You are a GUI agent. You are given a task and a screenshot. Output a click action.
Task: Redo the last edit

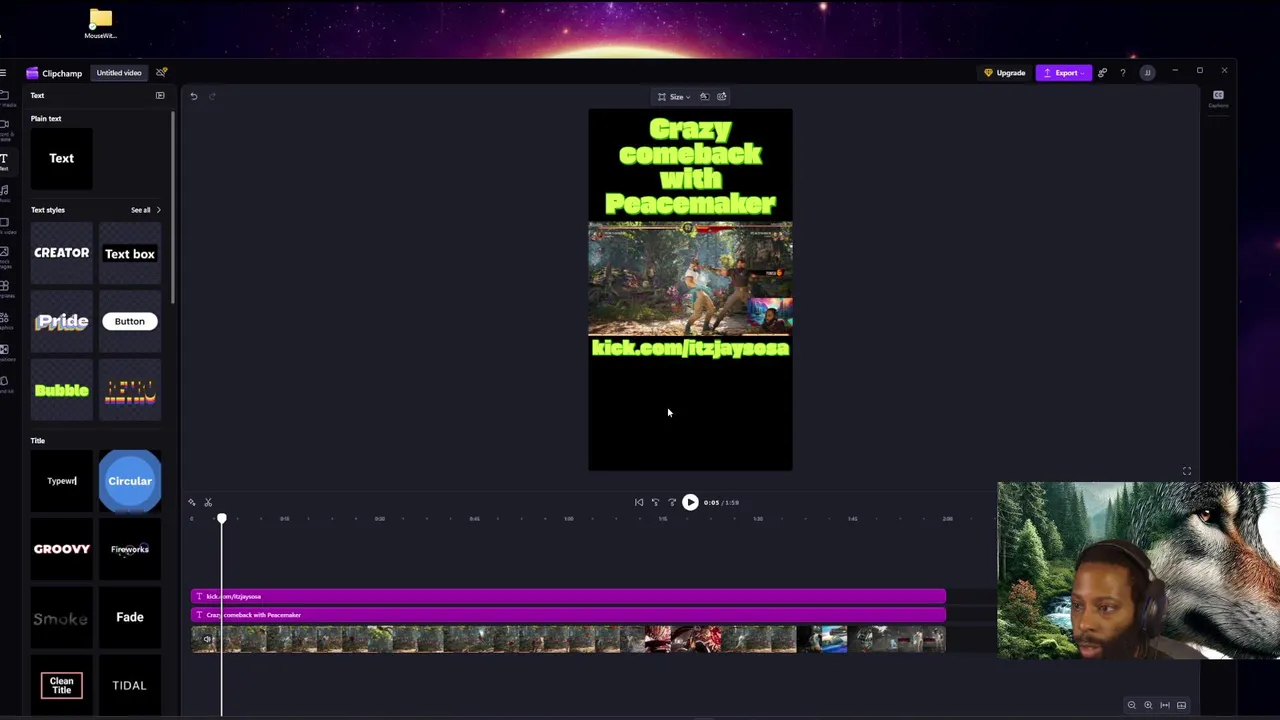212,96
